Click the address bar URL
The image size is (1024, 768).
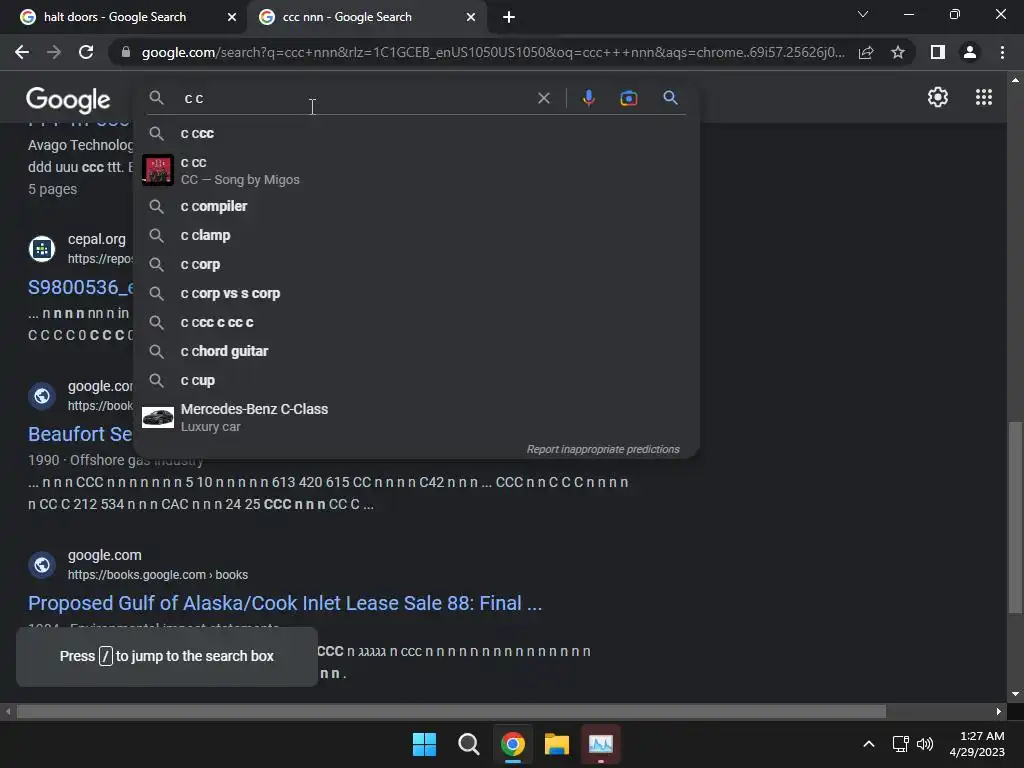(x=493, y=52)
